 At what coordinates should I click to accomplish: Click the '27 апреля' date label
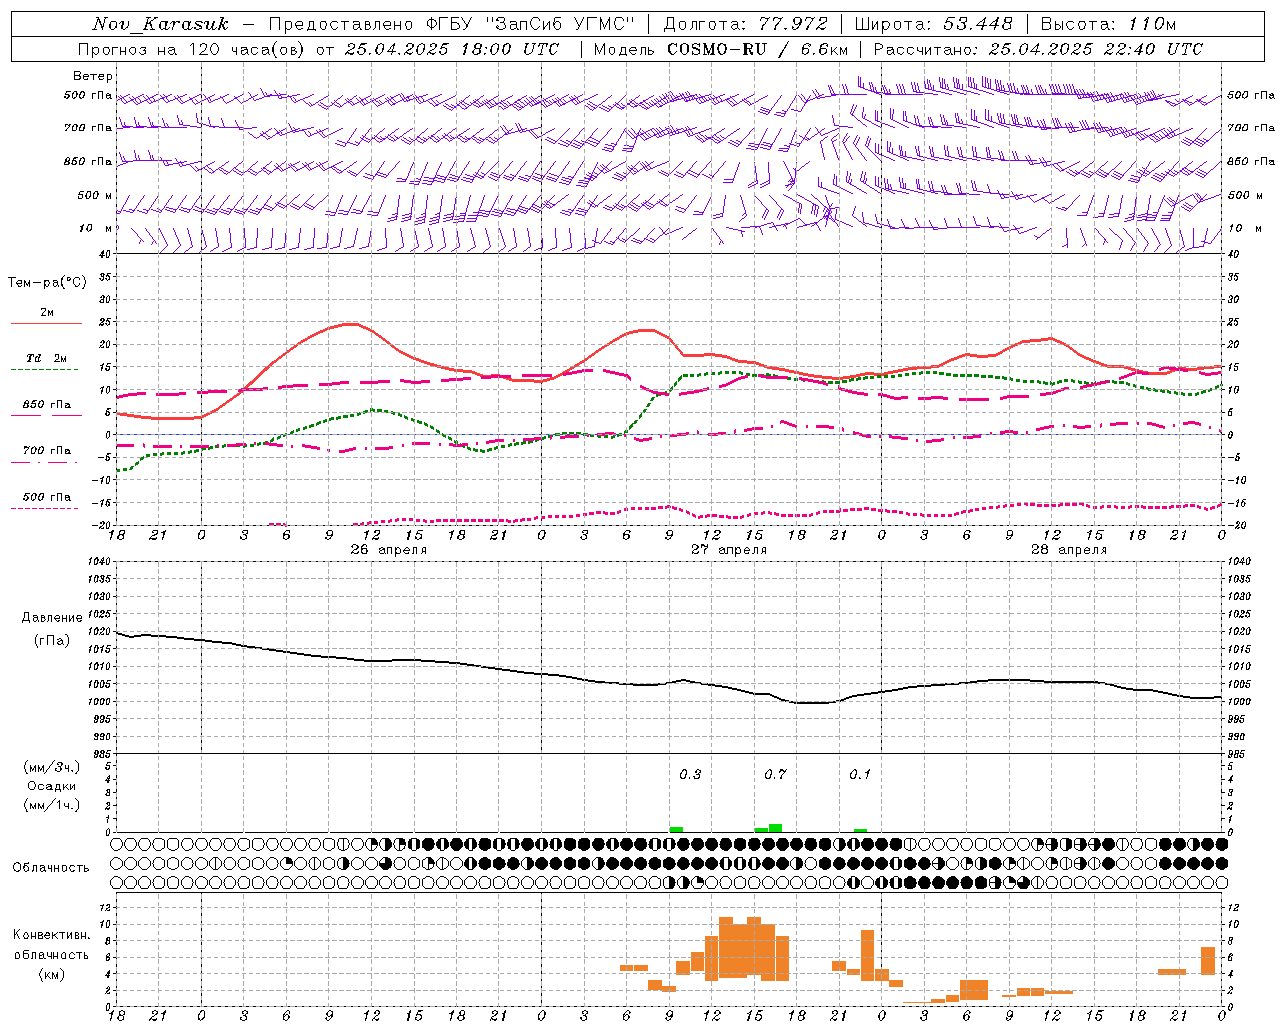point(729,550)
